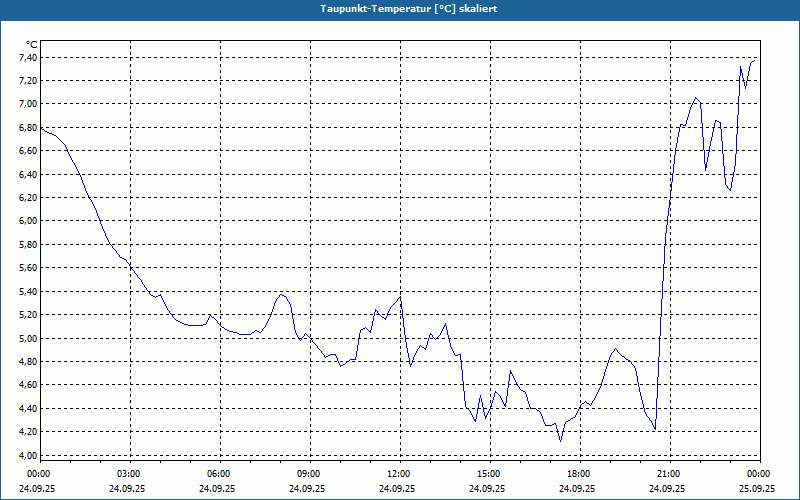Click the 24.09.25 date under 12:00

397,488
